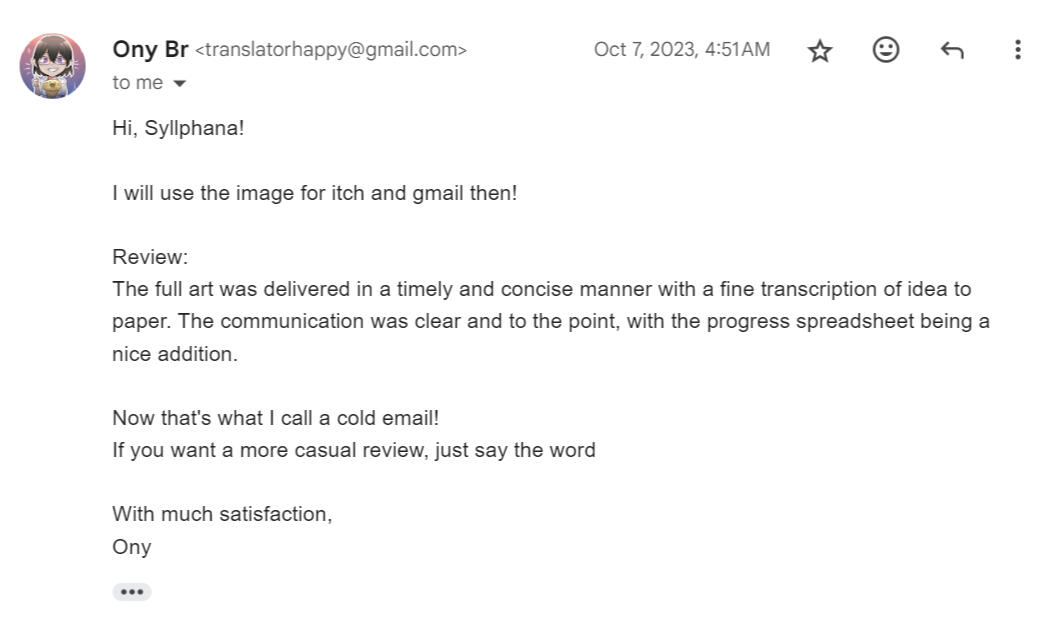Click the translatorhappy@gmail.com email address

[x=331, y=50]
